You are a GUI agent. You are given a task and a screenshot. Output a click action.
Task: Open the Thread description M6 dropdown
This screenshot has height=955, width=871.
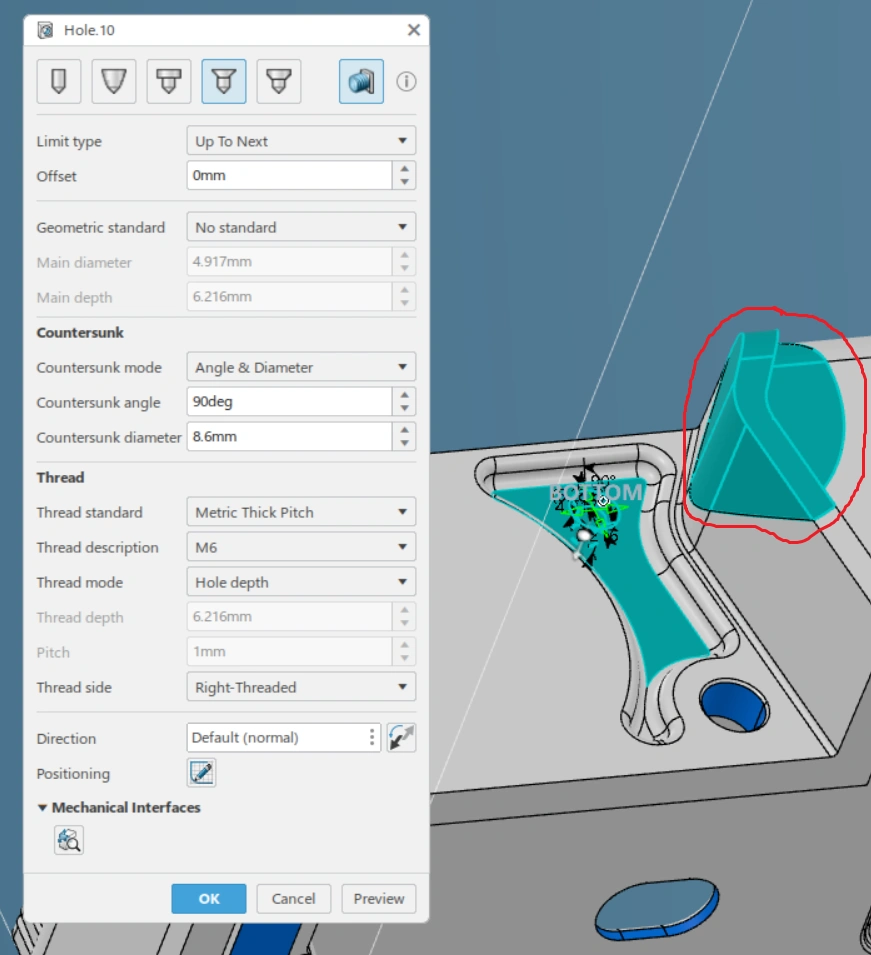coord(301,547)
